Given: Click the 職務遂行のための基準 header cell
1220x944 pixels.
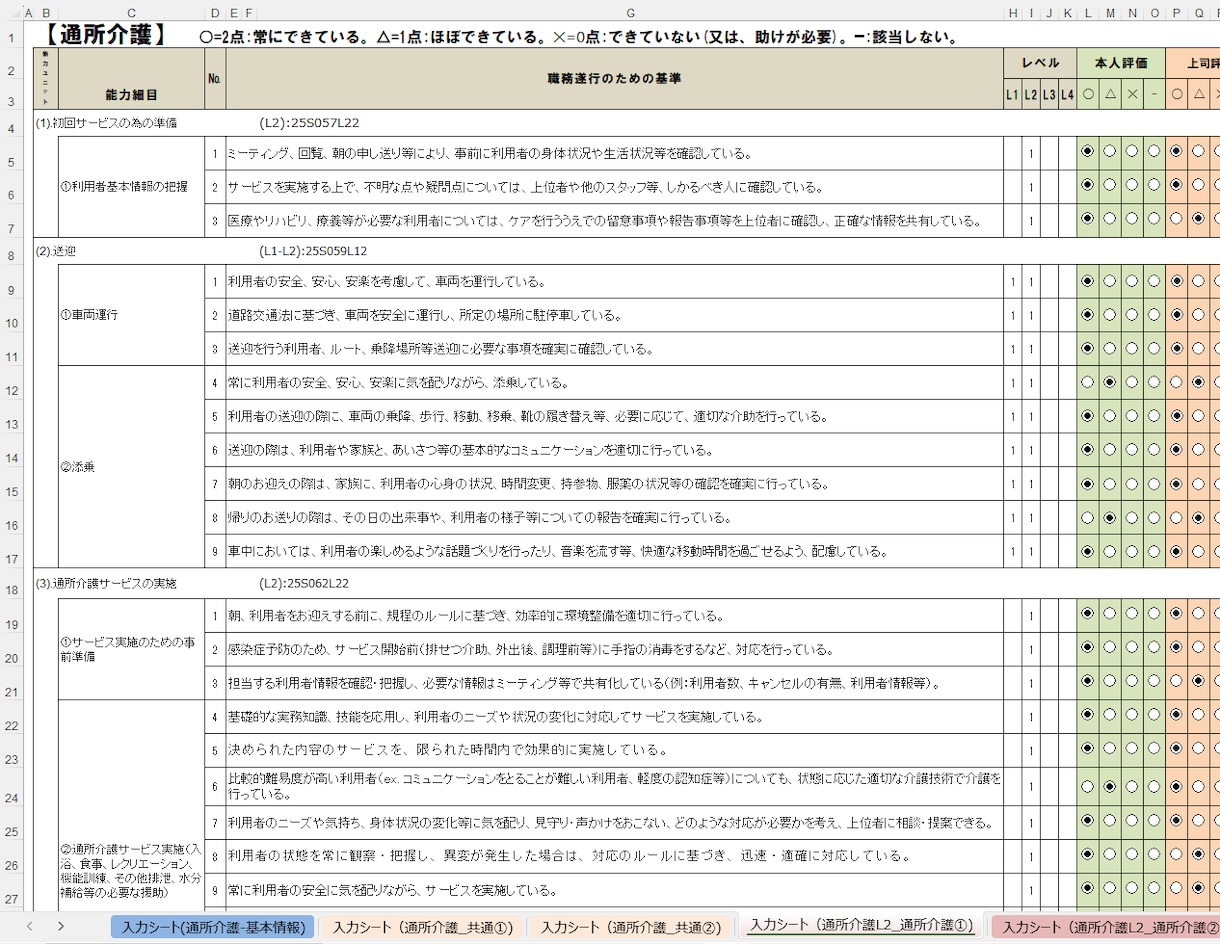Looking at the screenshot, I should [615, 78].
